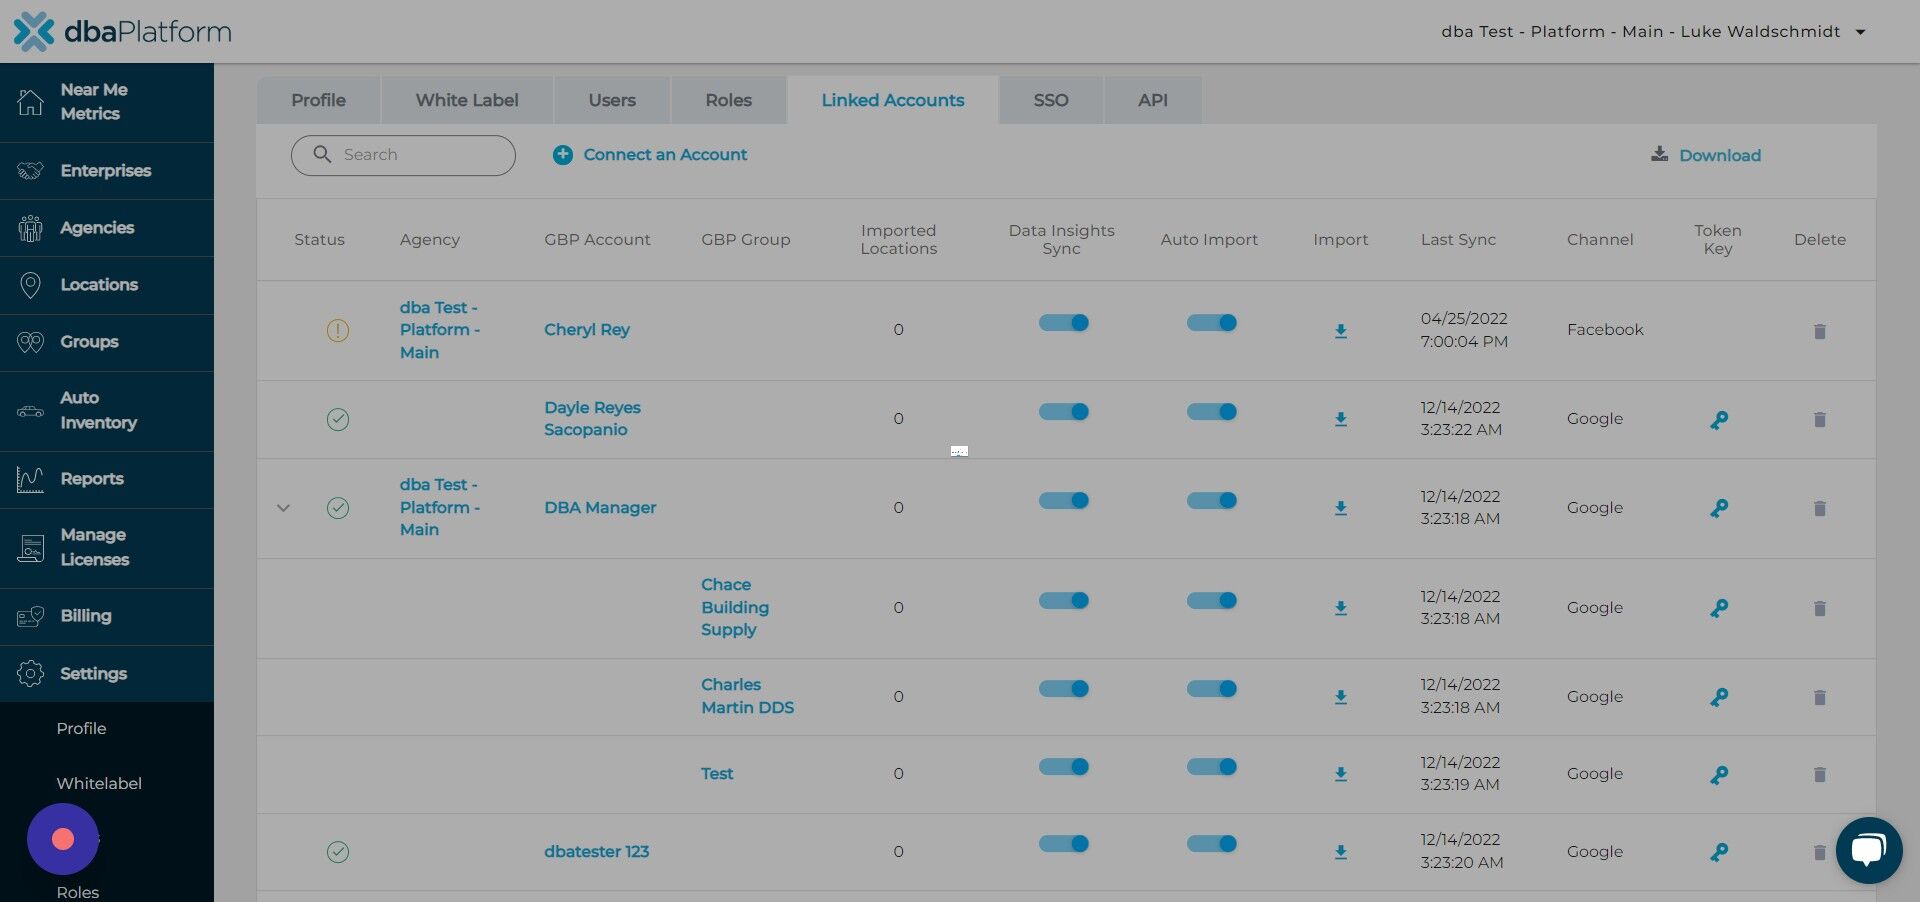Click import icon for Cheryl Rey row

[x=1341, y=331]
